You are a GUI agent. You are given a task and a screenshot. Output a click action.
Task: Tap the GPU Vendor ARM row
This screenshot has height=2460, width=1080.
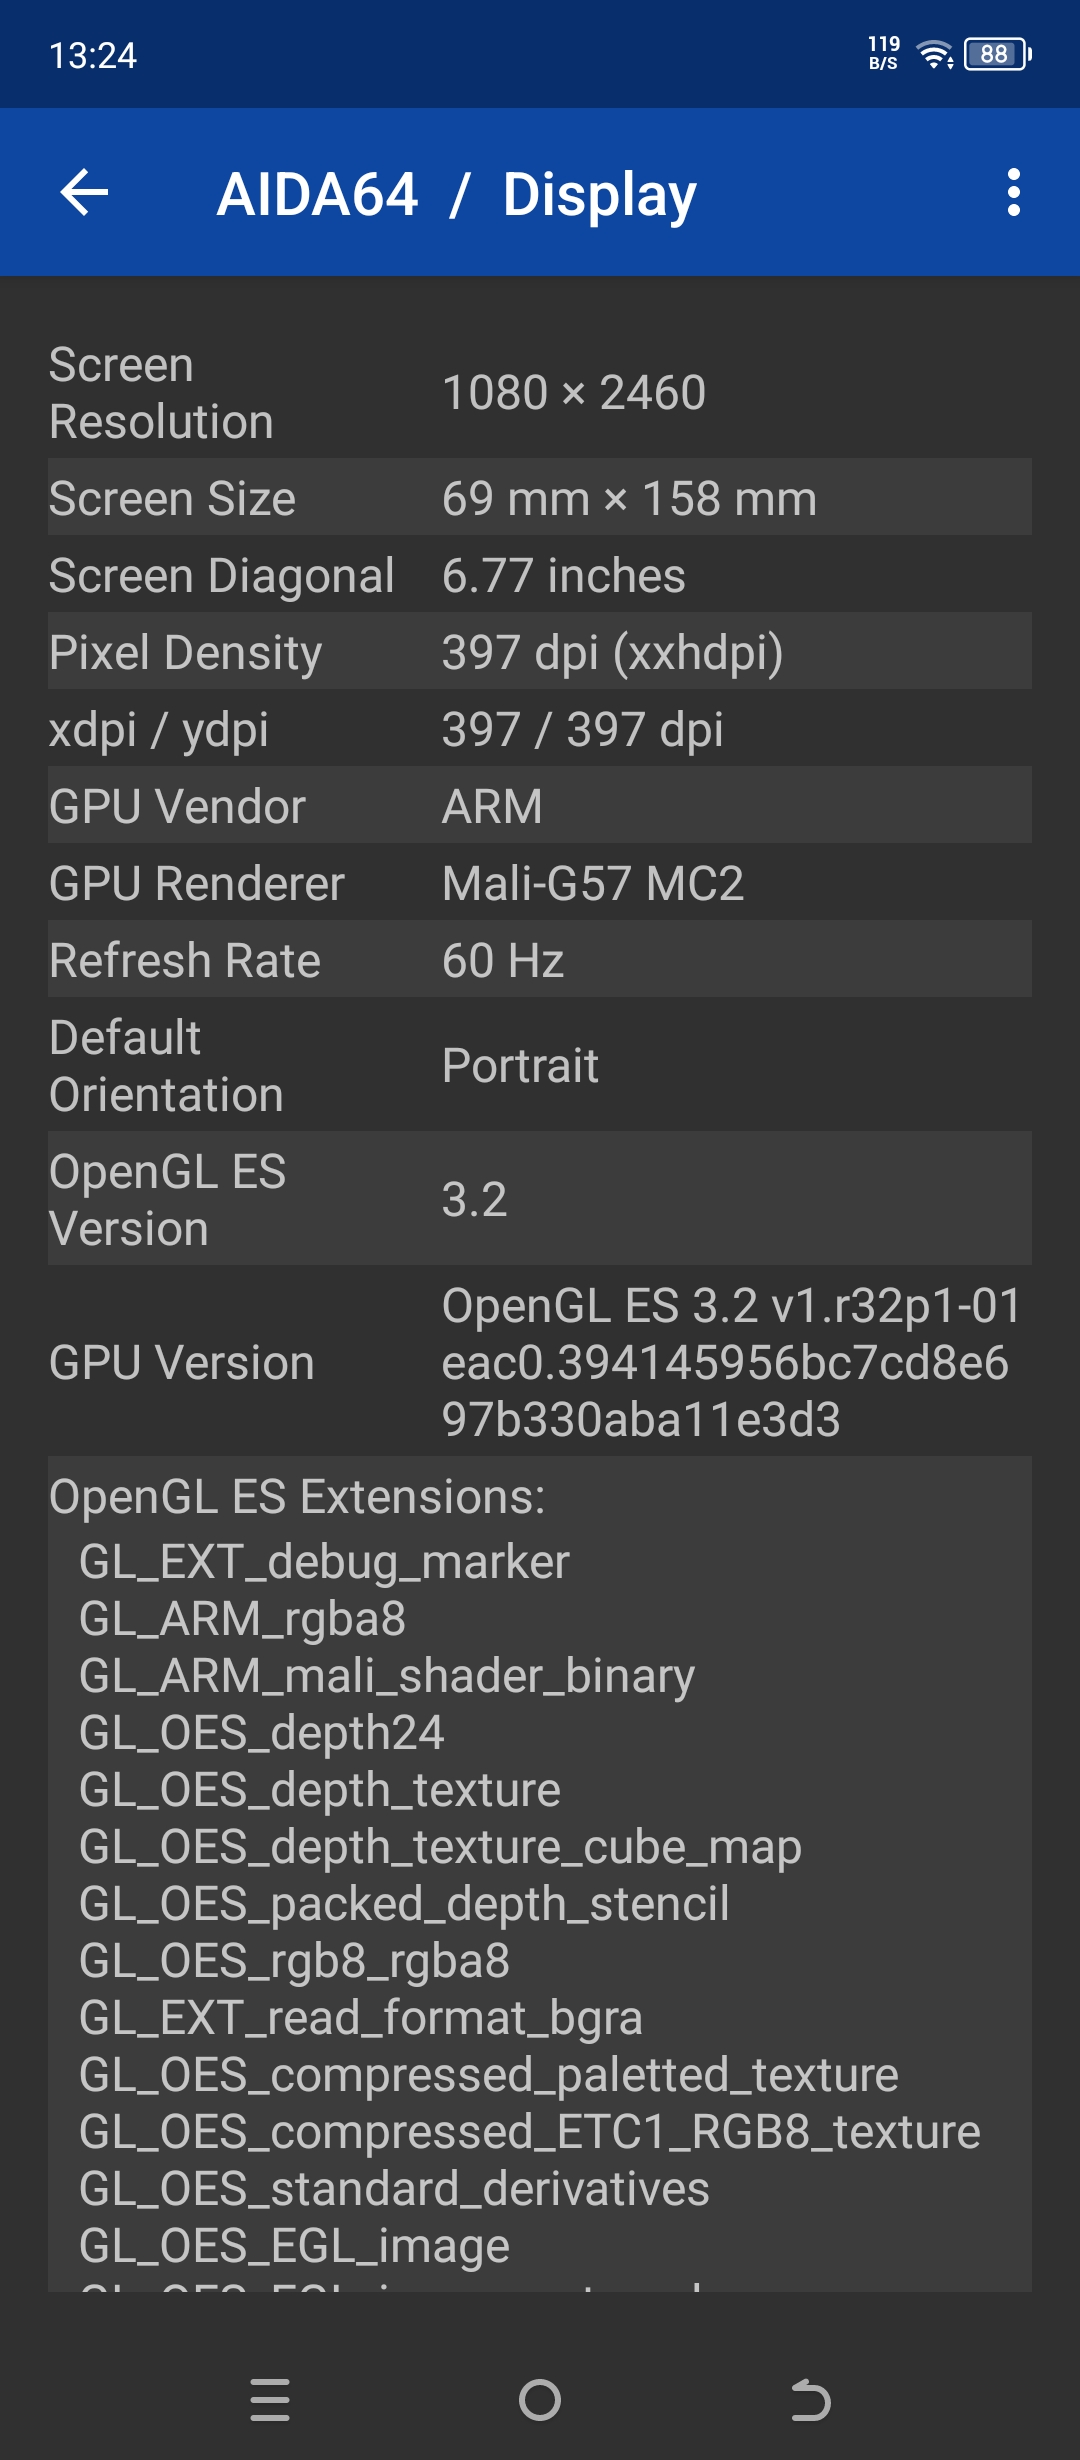[540, 805]
